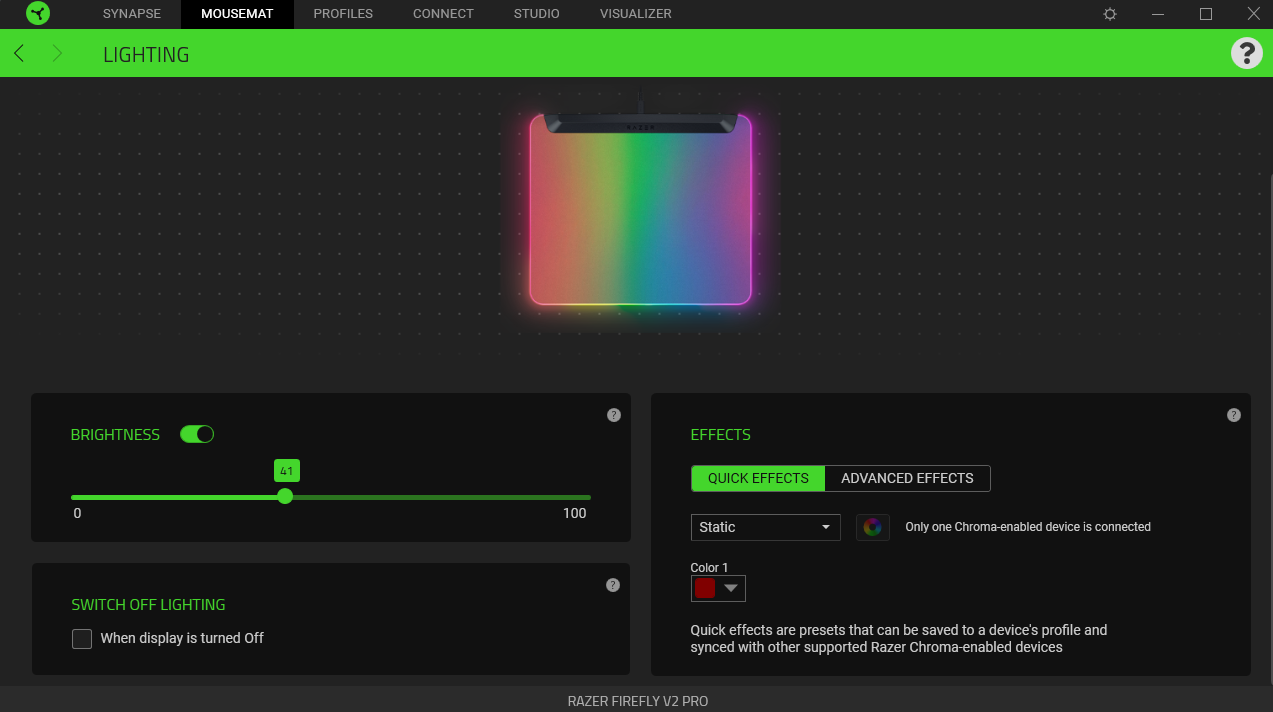The height and width of the screenshot is (712, 1273).
Task: Close the Razer Synapse window
Action: [x=1253, y=14]
